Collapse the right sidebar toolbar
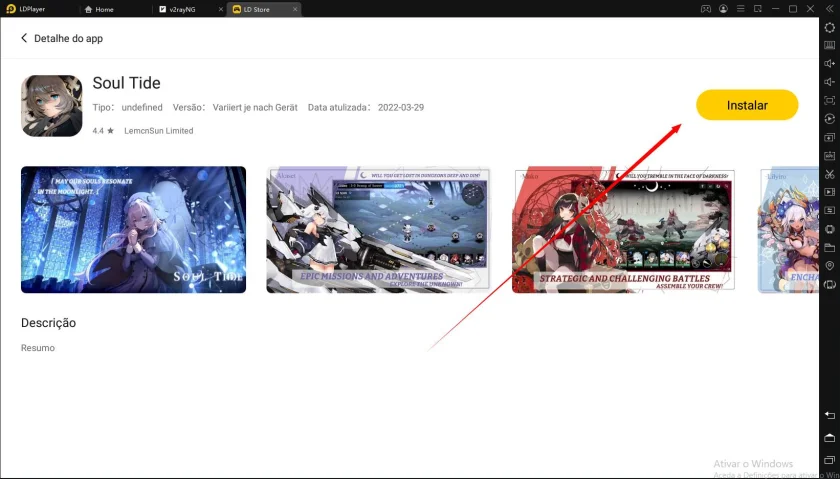The image size is (840, 479). click(830, 9)
